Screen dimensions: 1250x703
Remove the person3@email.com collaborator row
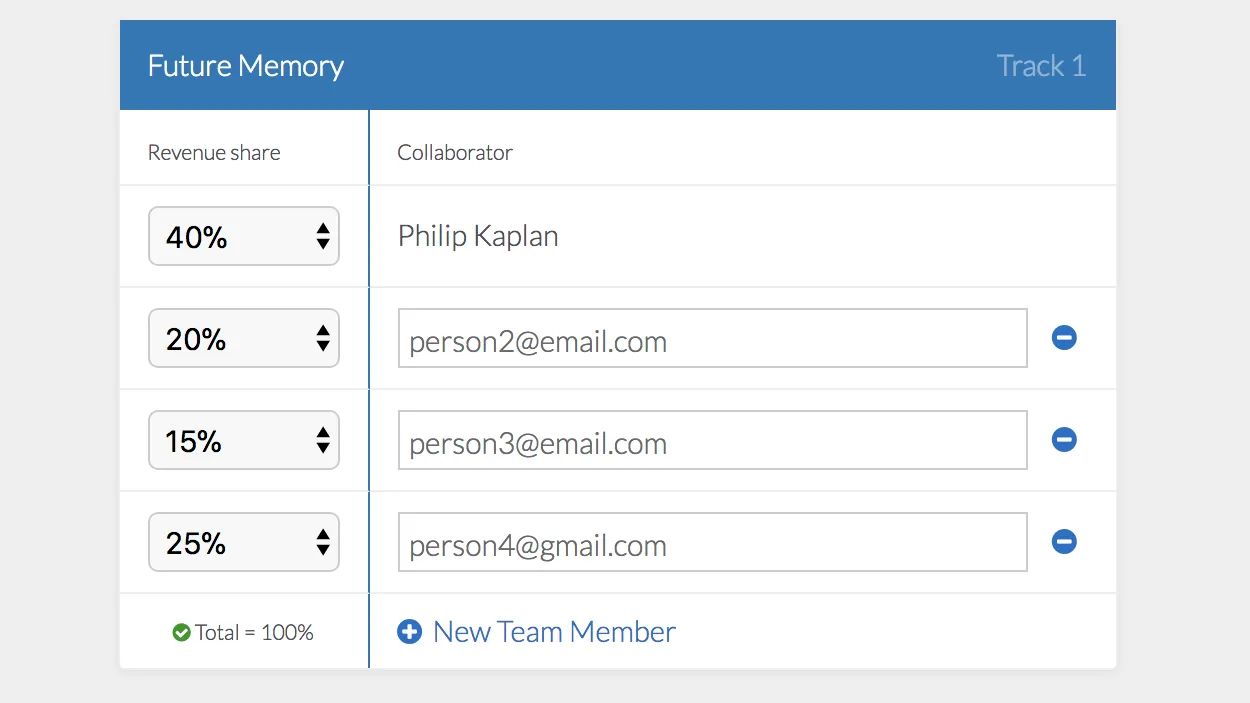click(x=1064, y=440)
